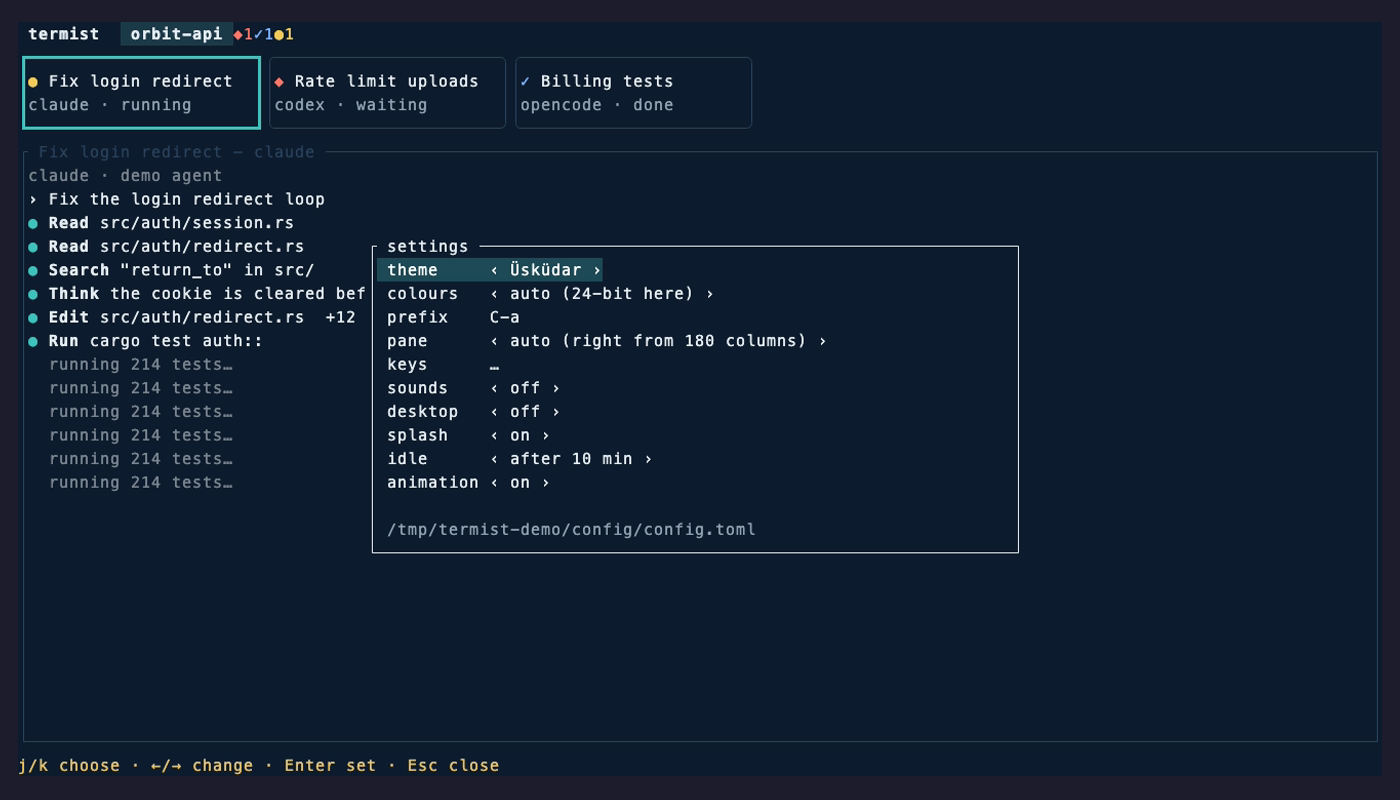This screenshot has height=800, width=1400.
Task: Open the keys ellipsis setting
Action: coord(494,365)
